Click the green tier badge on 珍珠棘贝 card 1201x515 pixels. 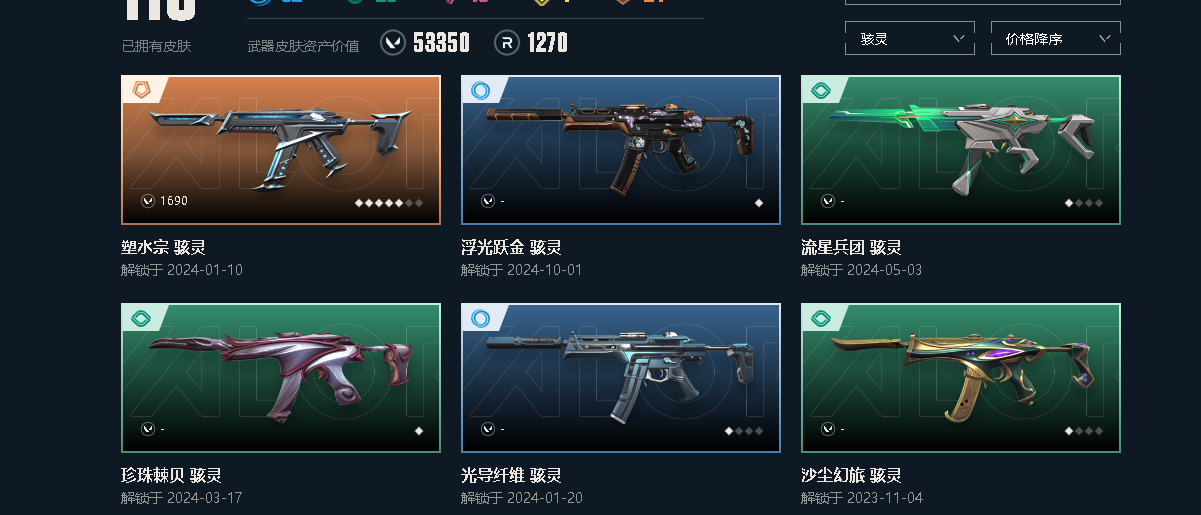coord(141,318)
